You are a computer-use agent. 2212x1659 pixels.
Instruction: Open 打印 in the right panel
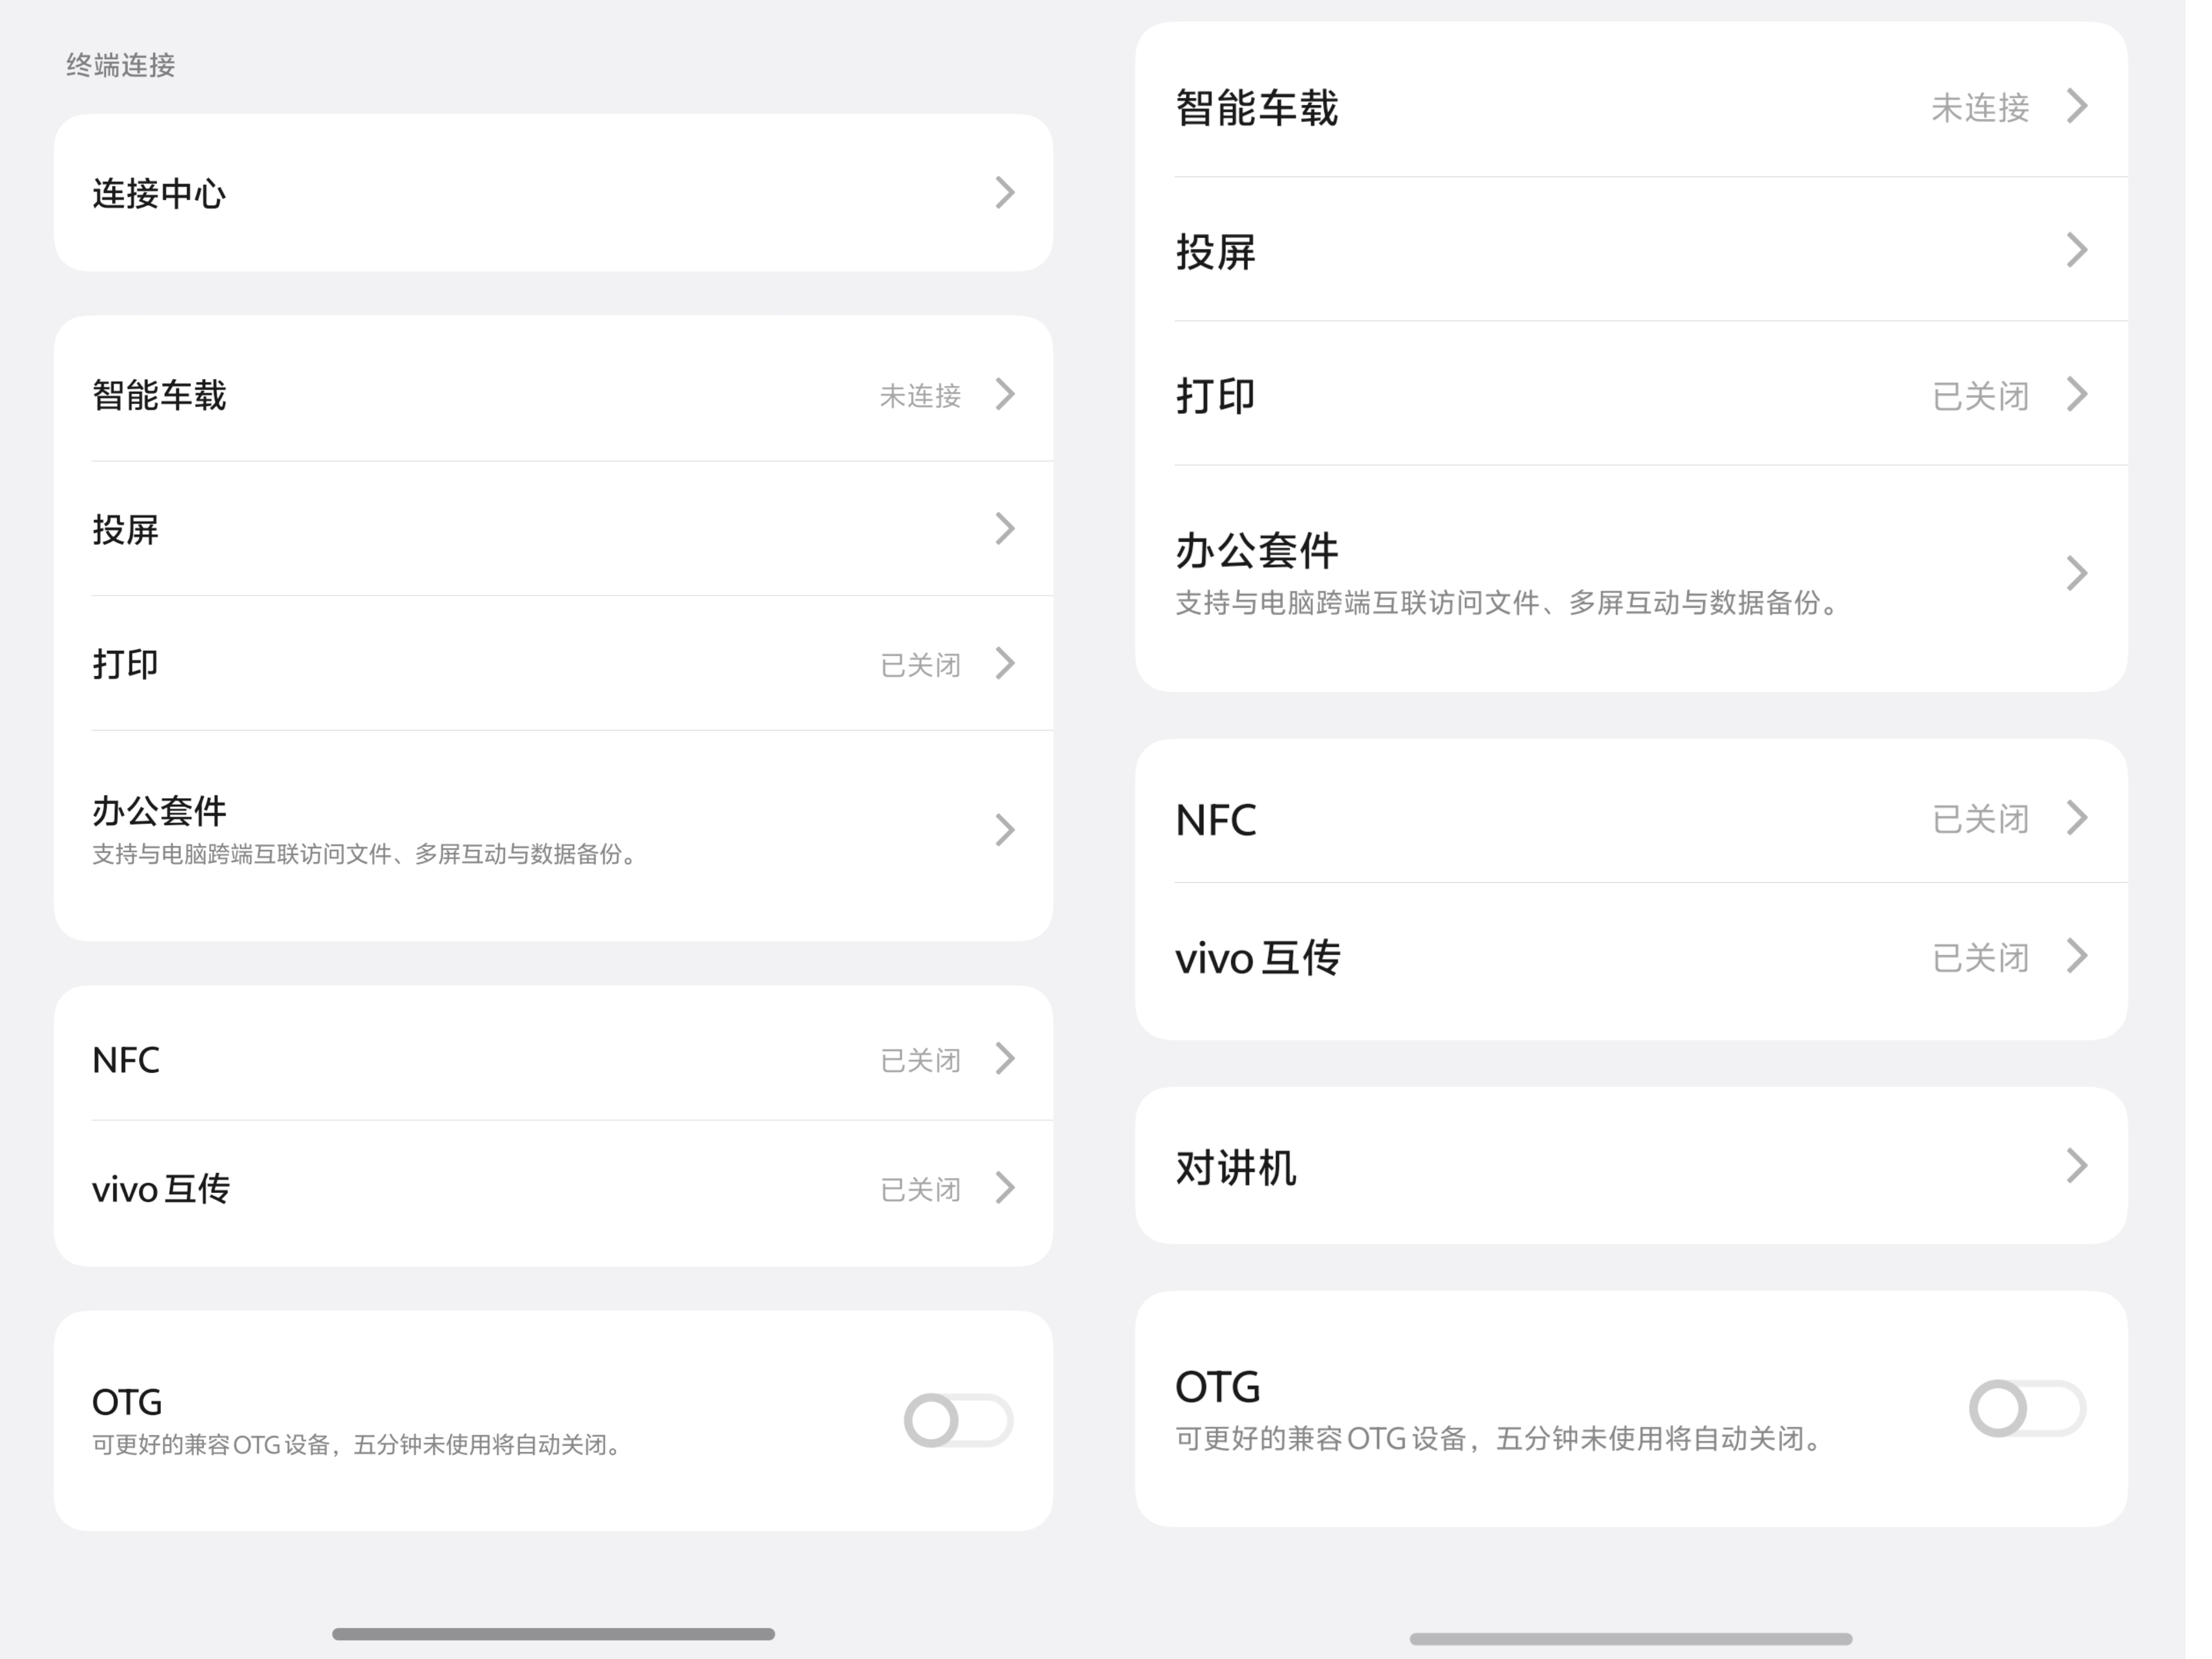[x=1631, y=394]
